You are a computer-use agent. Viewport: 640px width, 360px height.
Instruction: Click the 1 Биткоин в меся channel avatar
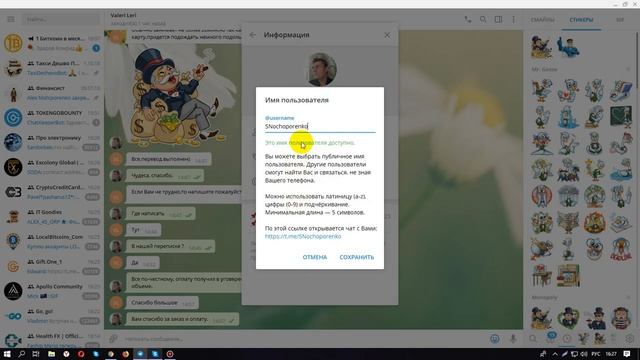pyautogui.click(x=13, y=43)
